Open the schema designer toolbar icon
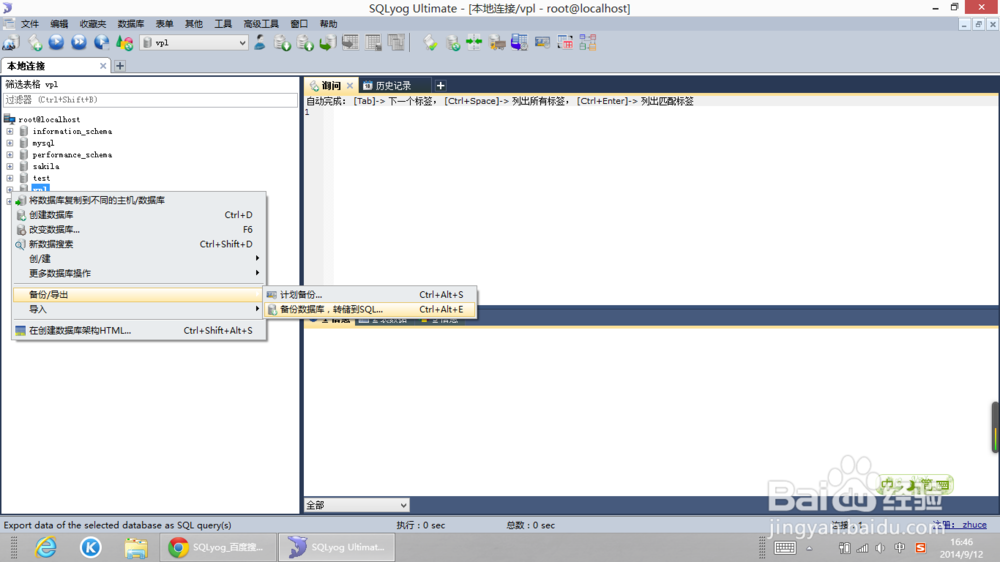Screen dimensions: 1000x562 (587, 43)
